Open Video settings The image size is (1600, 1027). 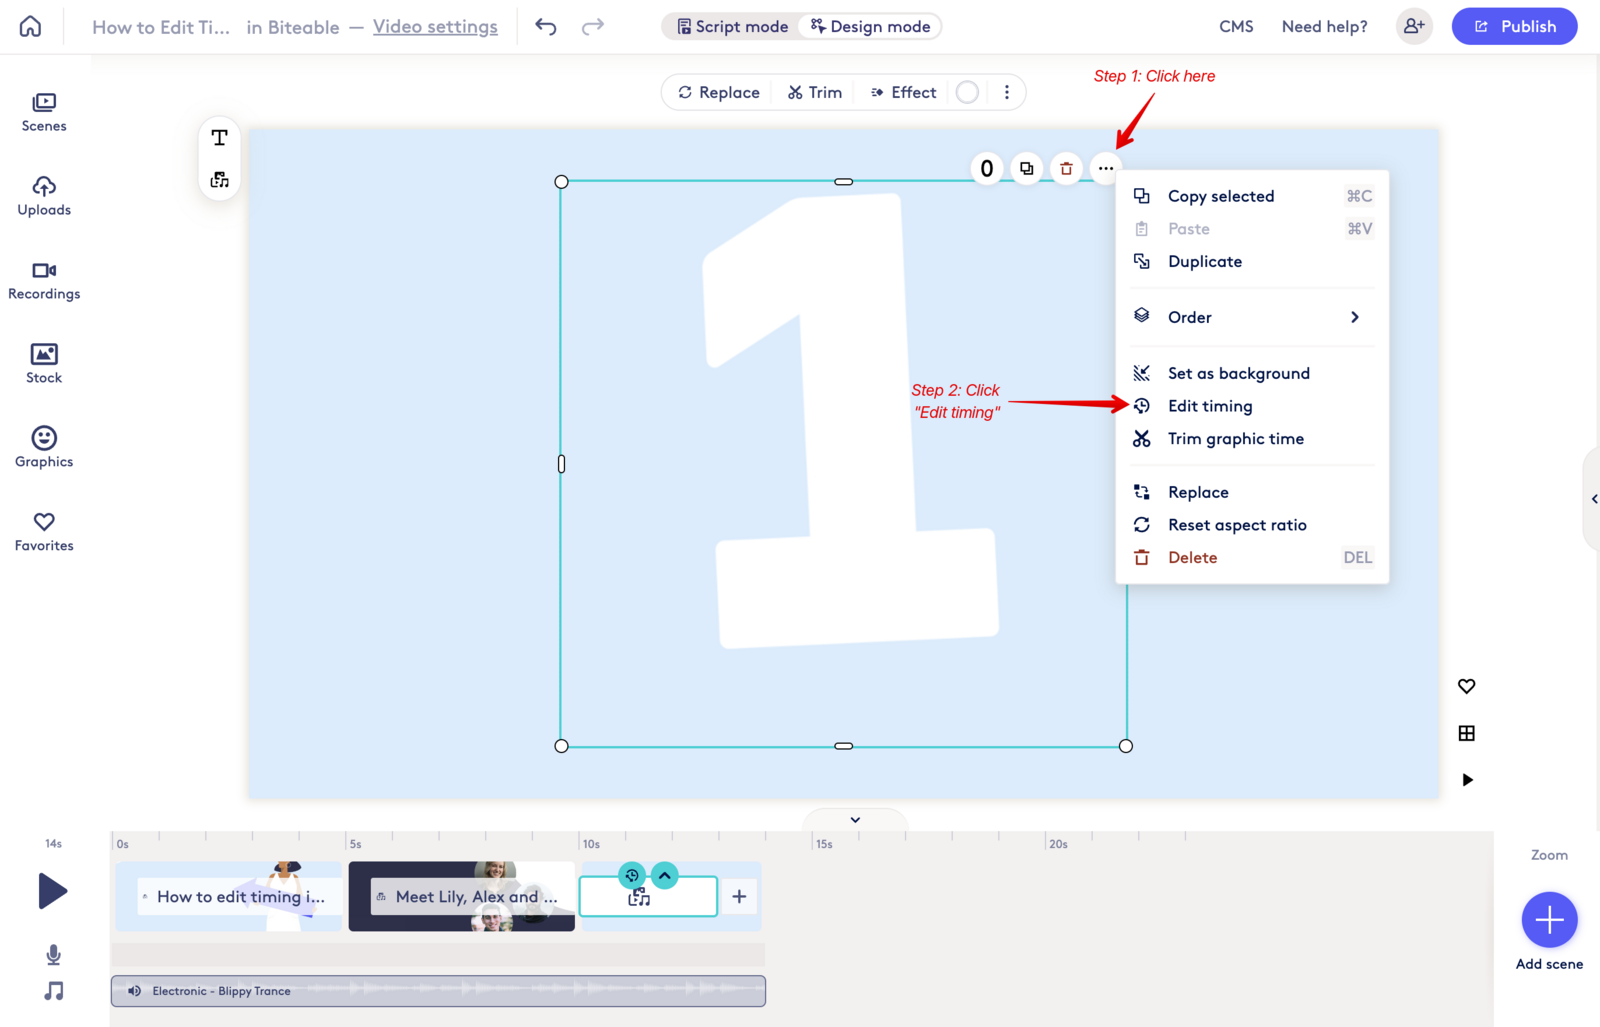pyautogui.click(x=435, y=27)
